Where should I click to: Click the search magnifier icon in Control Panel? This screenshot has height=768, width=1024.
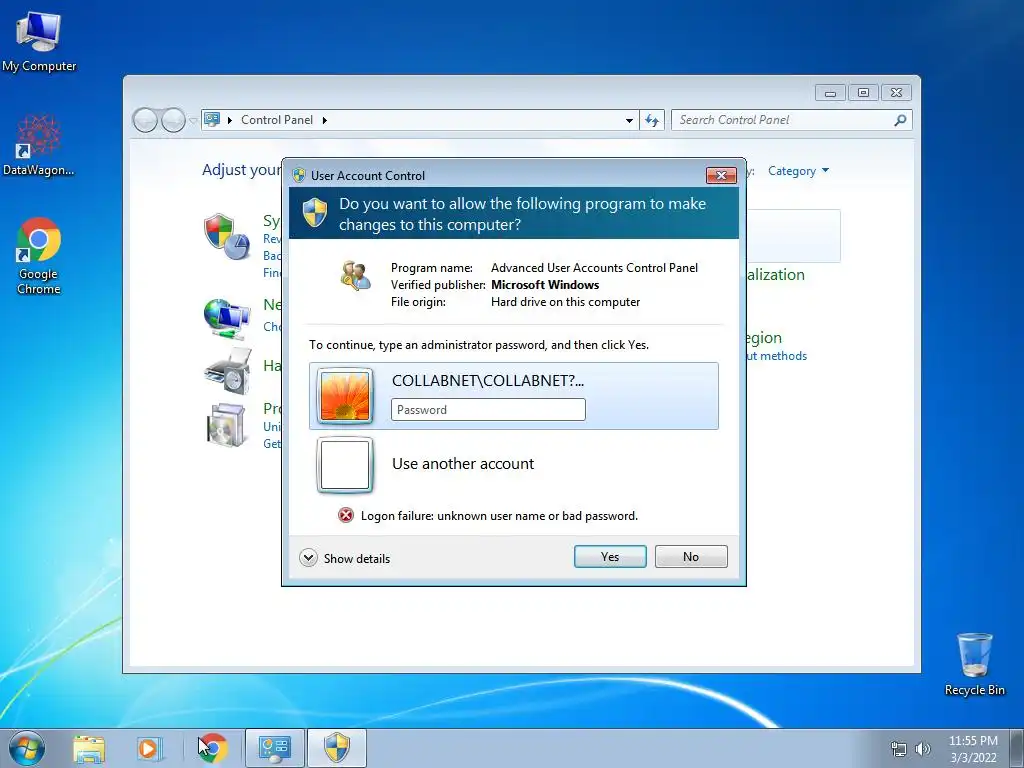[x=901, y=120]
